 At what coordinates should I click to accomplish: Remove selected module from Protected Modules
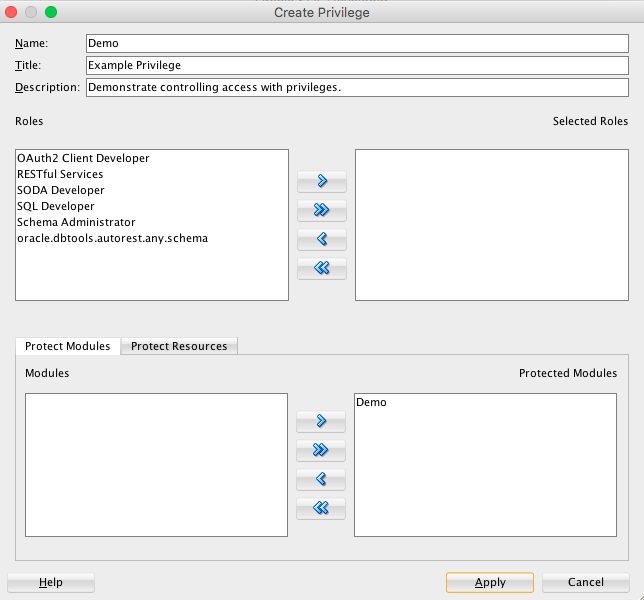[x=321, y=479]
